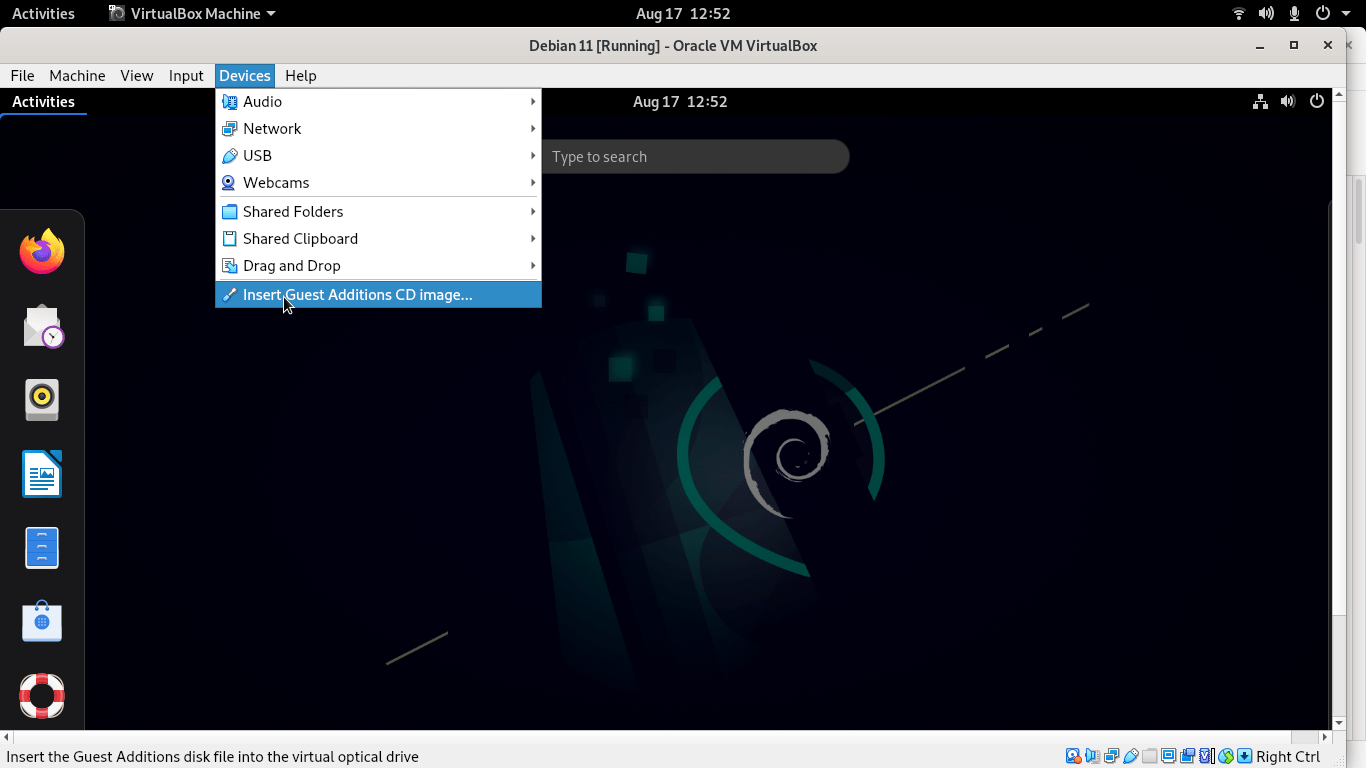Click the guest clock Aug 17 12:52
The height and width of the screenshot is (768, 1366).
[x=680, y=101]
